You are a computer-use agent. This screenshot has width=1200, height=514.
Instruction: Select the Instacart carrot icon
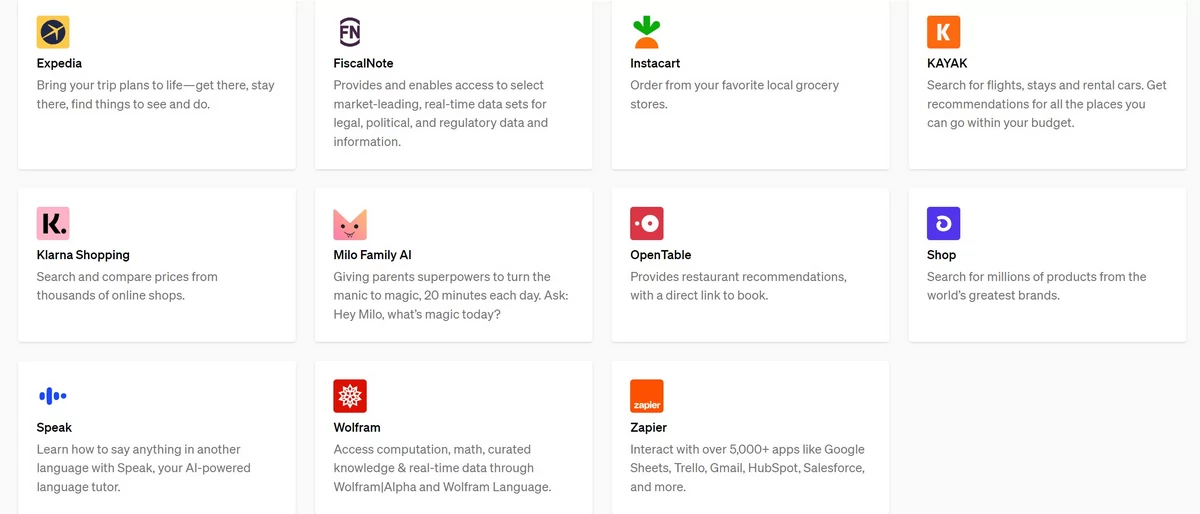tap(647, 32)
